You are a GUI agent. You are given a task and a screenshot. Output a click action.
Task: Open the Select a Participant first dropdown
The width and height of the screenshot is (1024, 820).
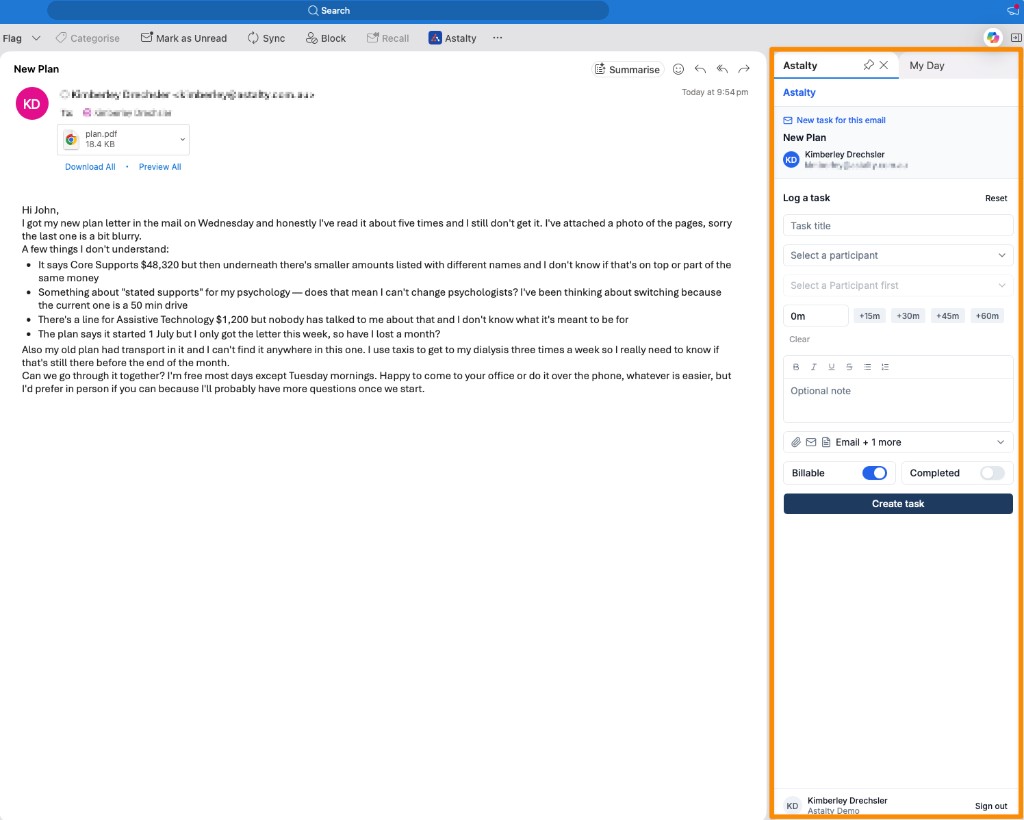tap(898, 285)
